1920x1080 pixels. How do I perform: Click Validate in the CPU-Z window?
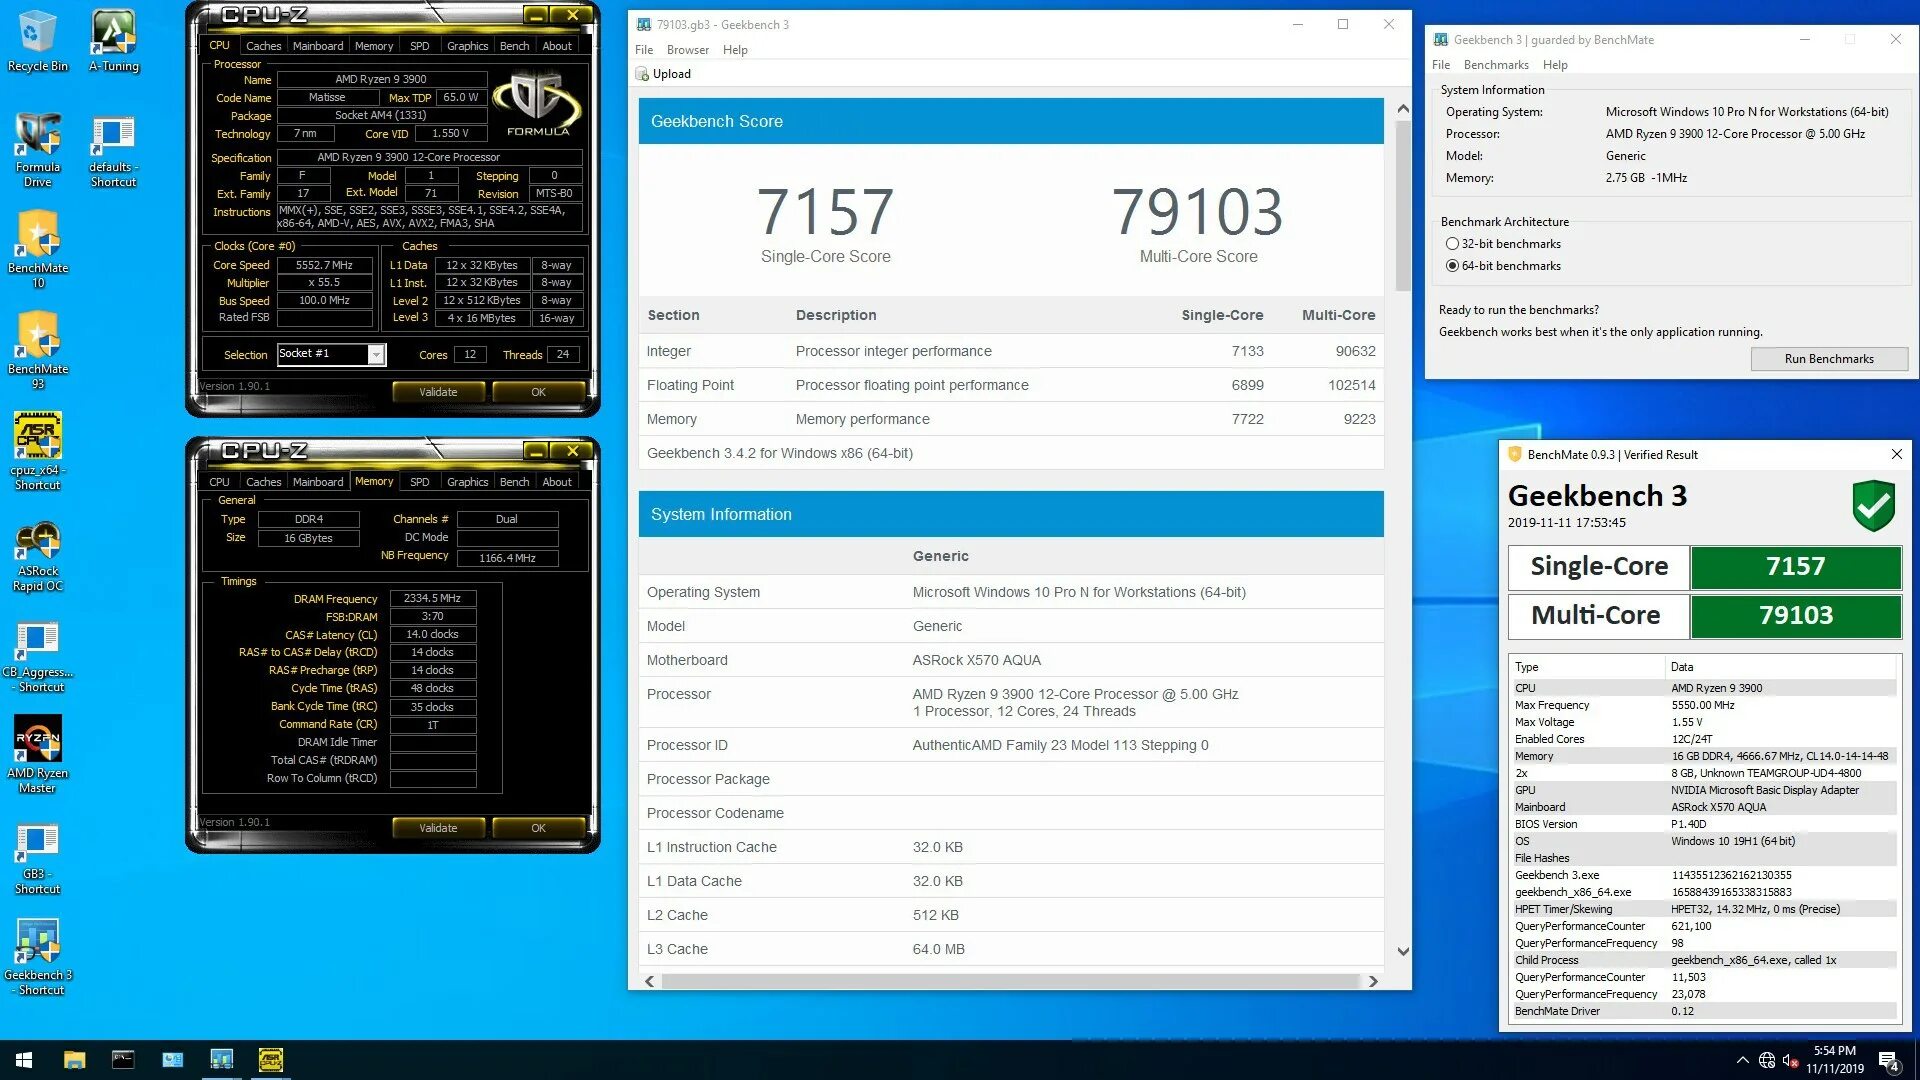438,391
